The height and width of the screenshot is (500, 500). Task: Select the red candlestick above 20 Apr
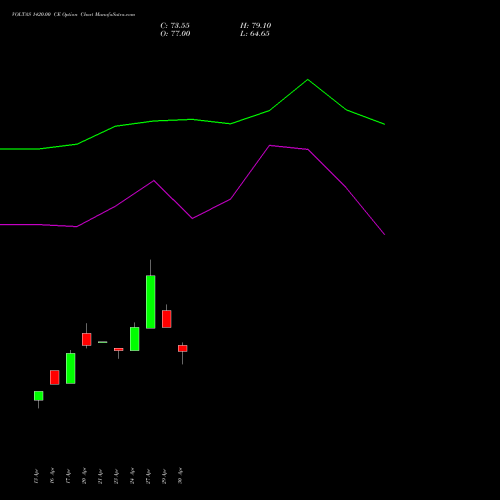point(87,339)
